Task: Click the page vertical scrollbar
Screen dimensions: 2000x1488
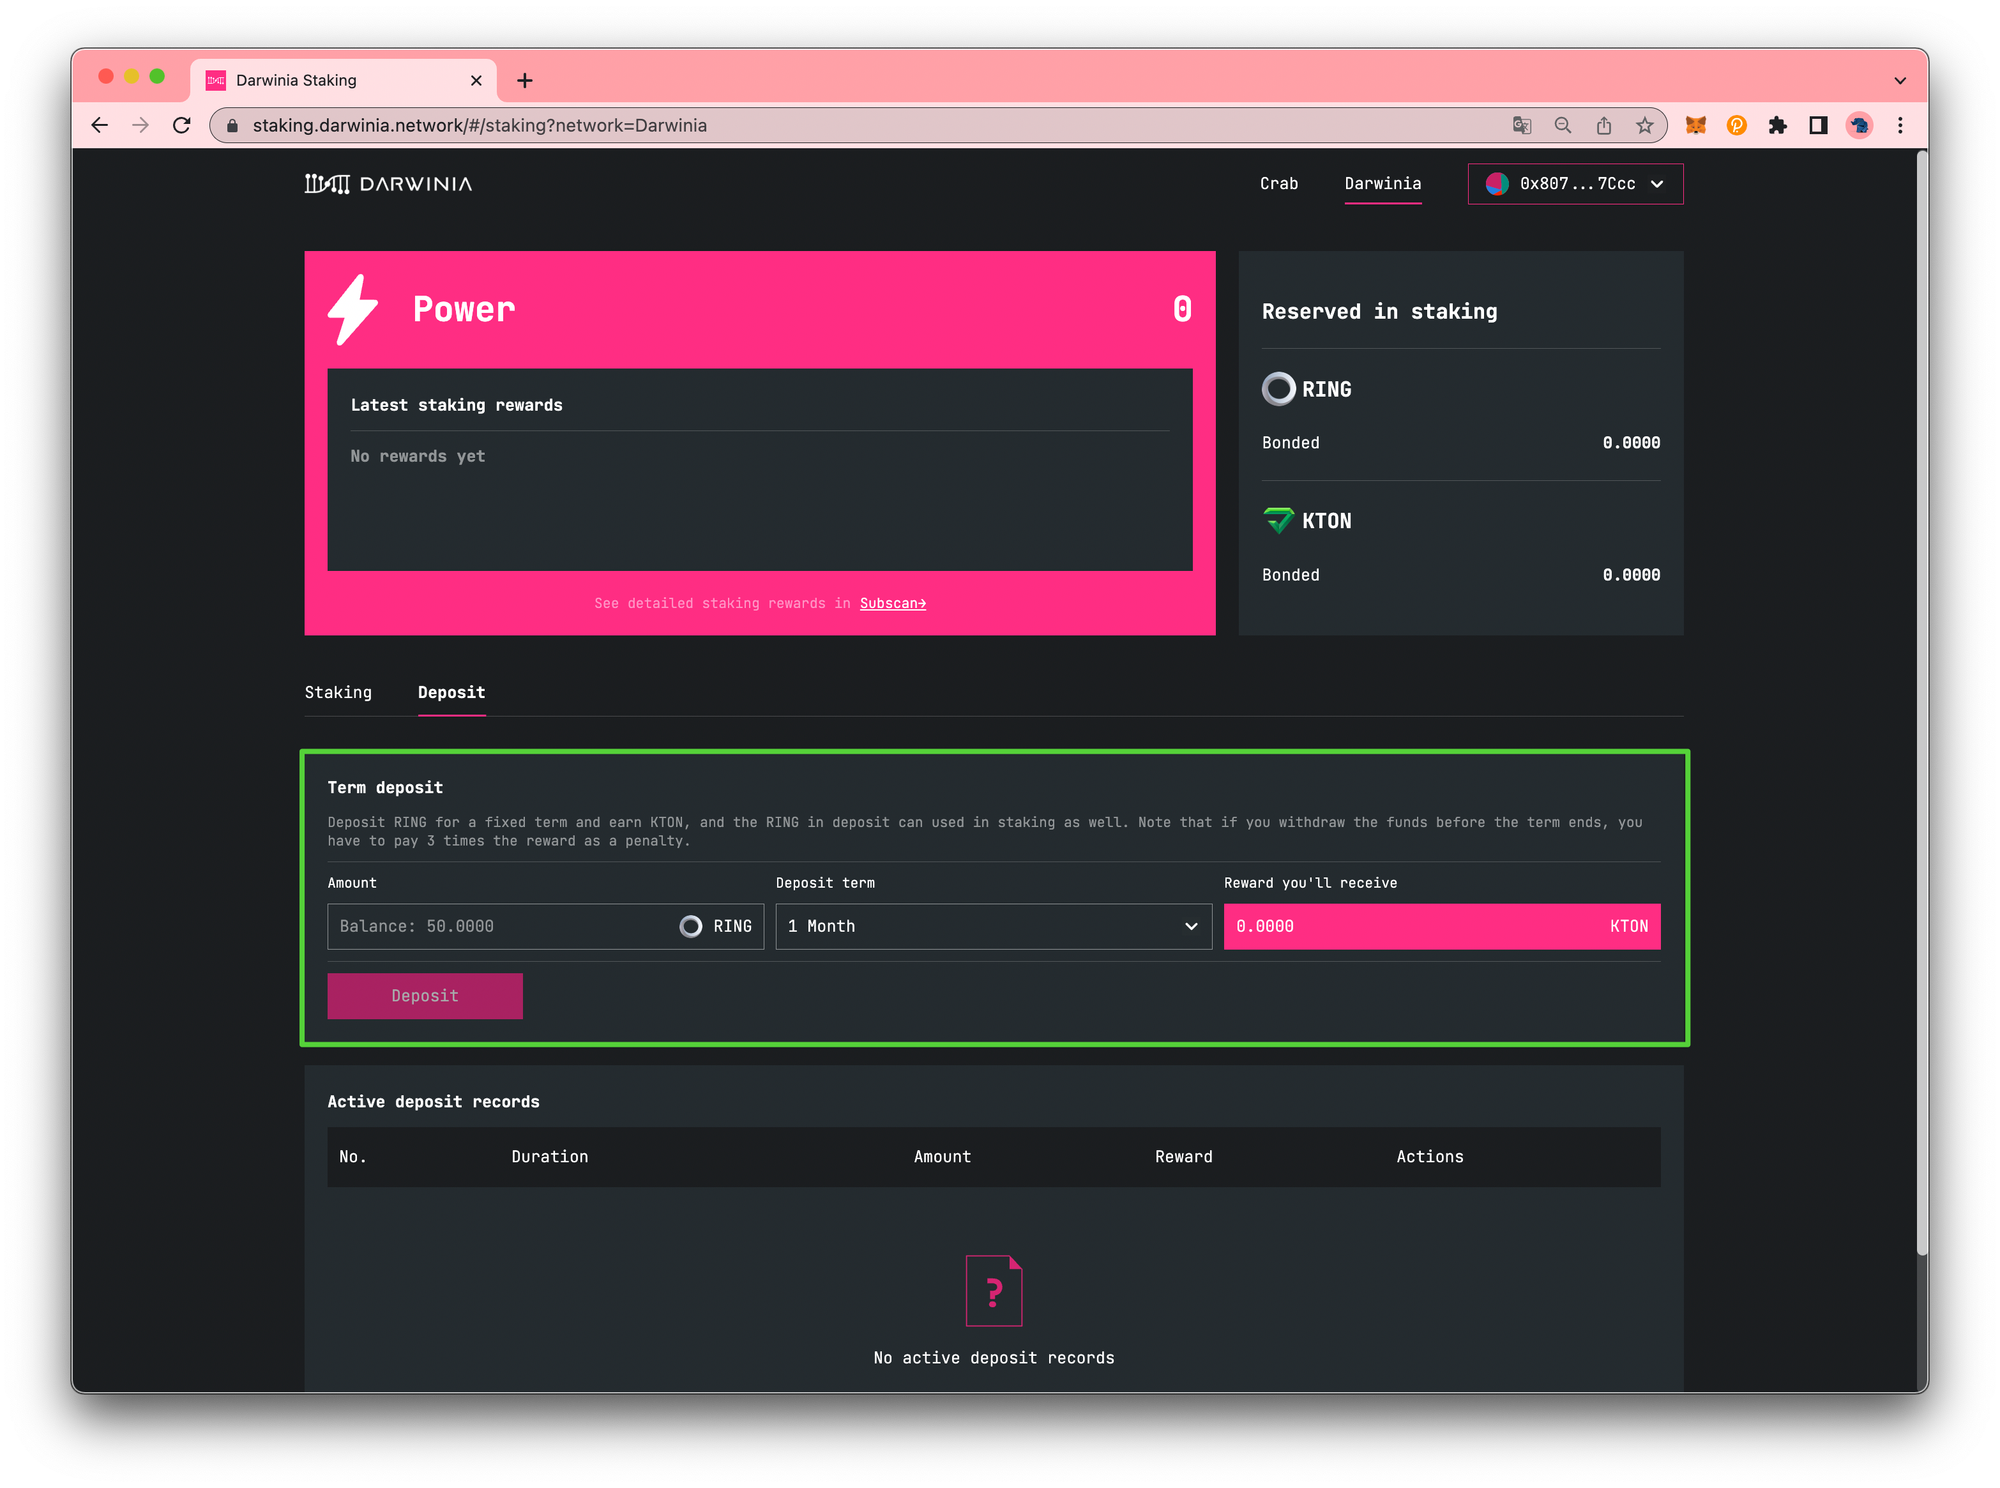Action: point(1921,700)
